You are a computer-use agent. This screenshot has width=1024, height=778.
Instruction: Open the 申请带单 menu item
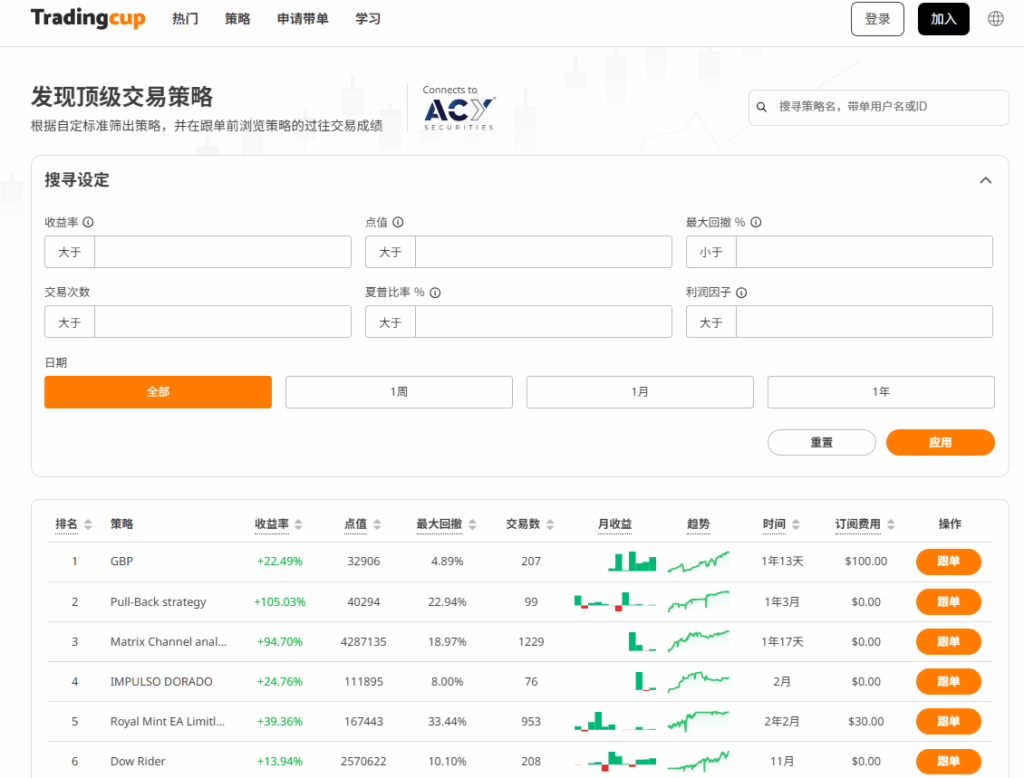tap(303, 19)
